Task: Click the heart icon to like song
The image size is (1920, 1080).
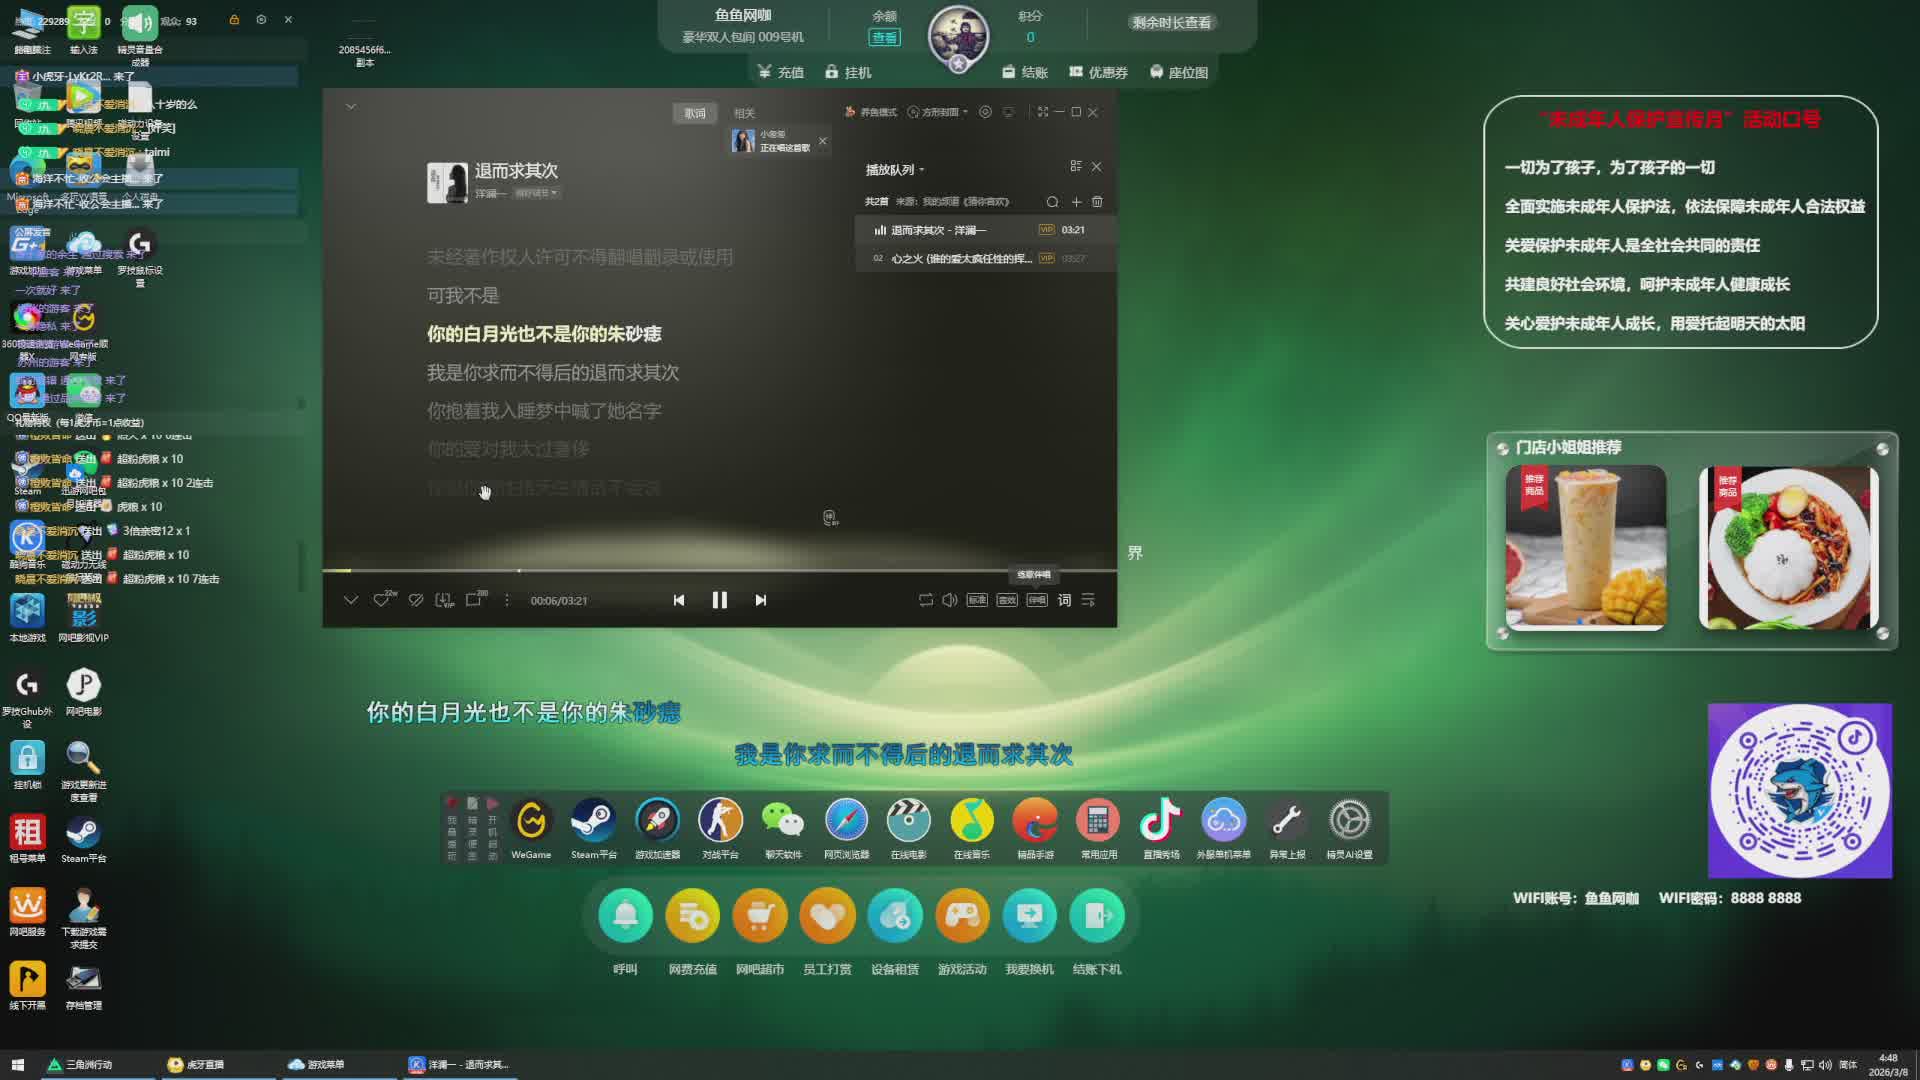Action: pos(381,600)
